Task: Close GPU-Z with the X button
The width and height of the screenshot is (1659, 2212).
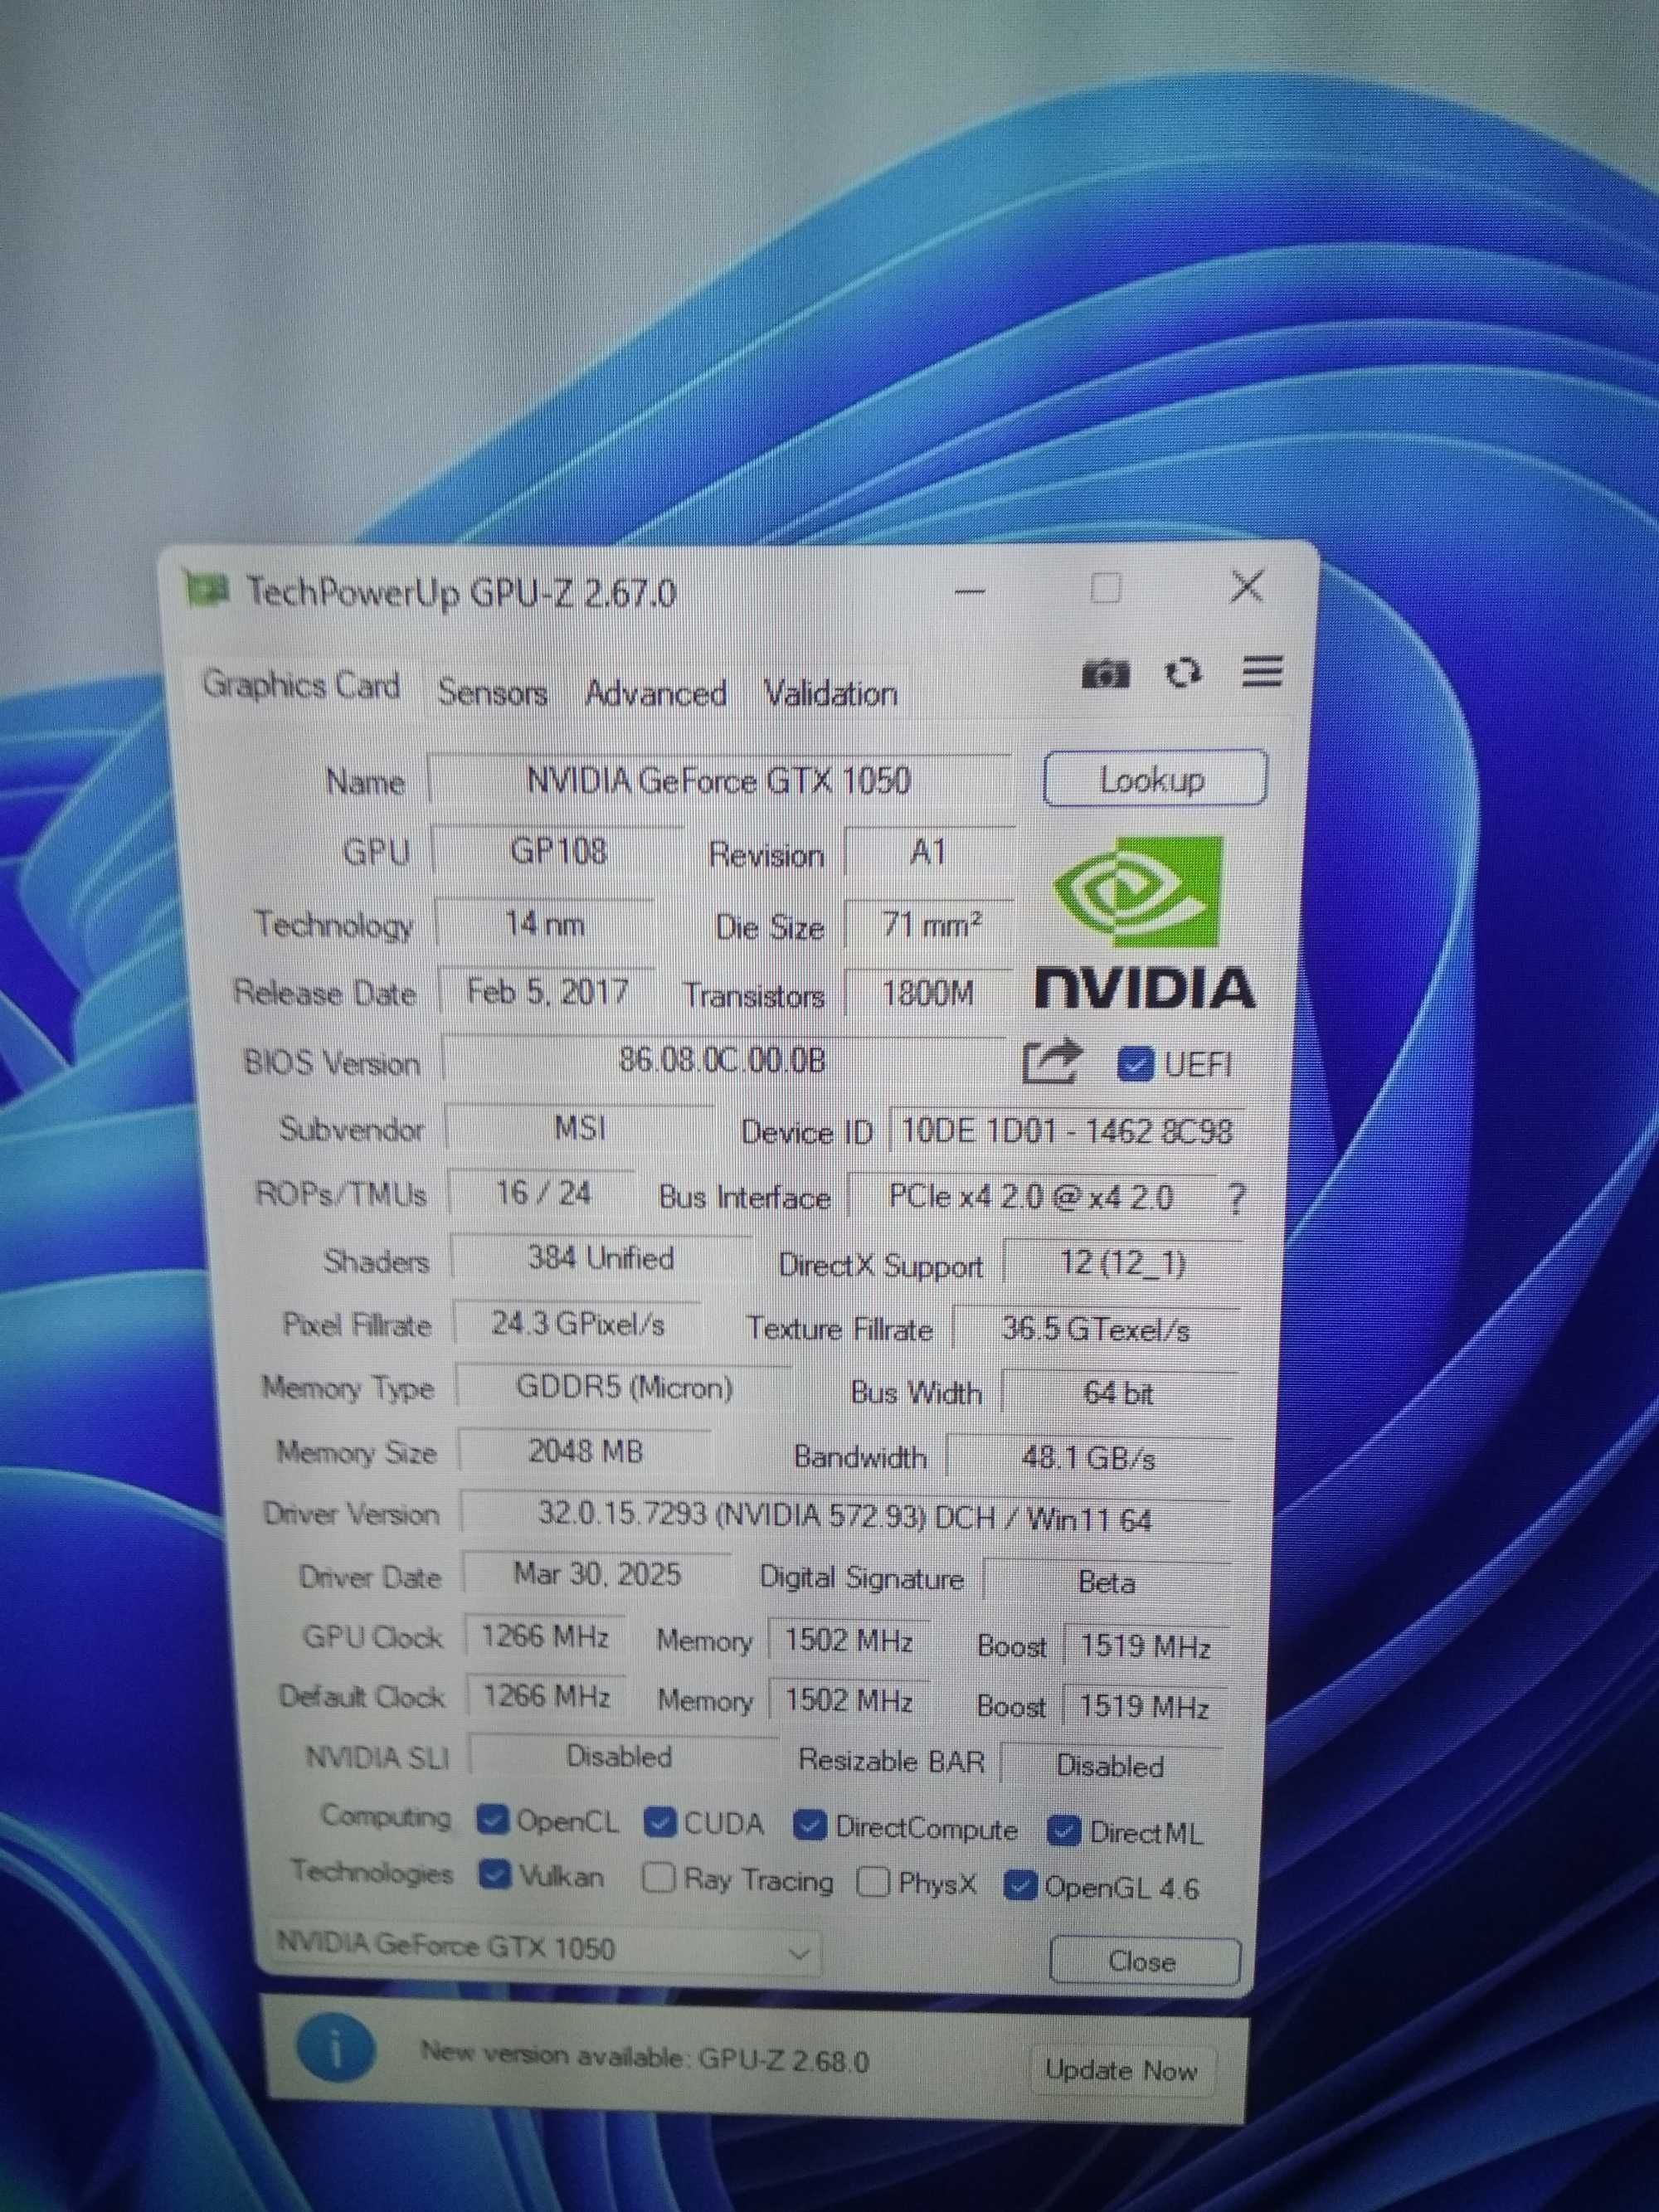Action: pyautogui.click(x=1247, y=586)
